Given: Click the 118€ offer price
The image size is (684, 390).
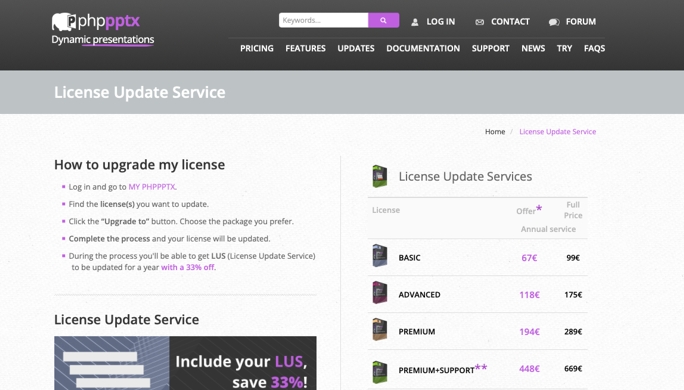Looking at the screenshot, I should (529, 295).
